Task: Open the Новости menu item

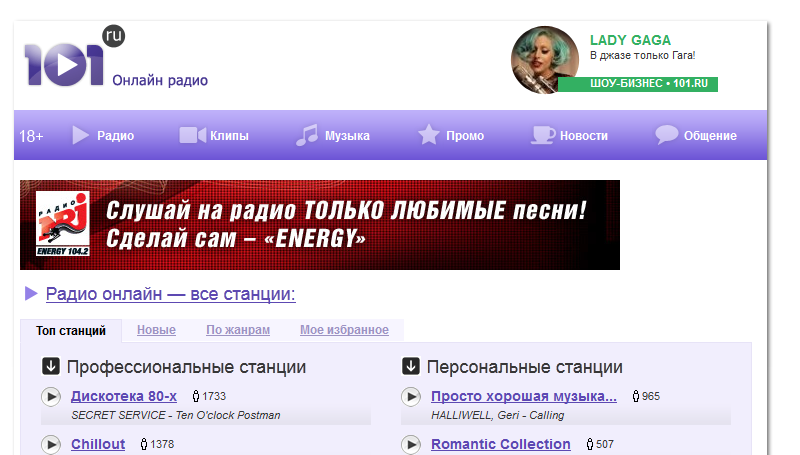Action: click(x=584, y=136)
